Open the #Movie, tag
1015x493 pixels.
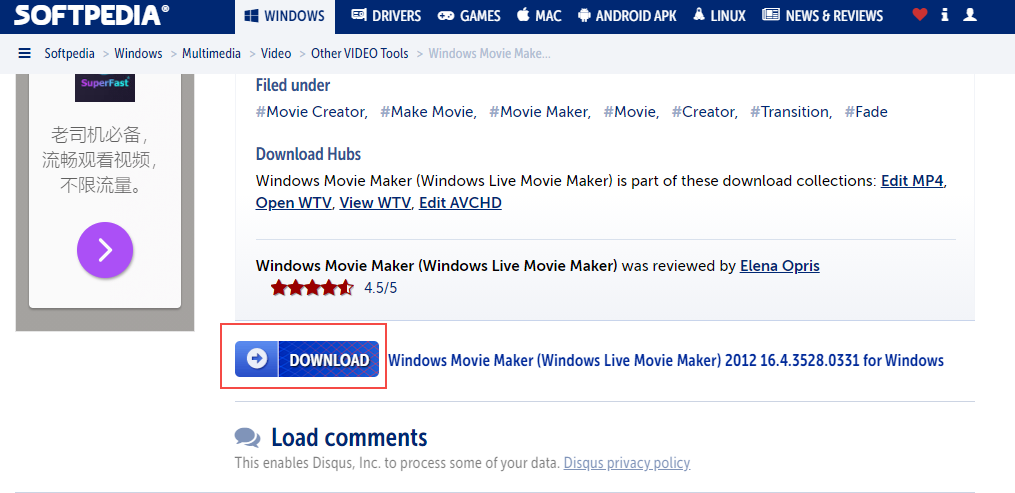(x=631, y=112)
